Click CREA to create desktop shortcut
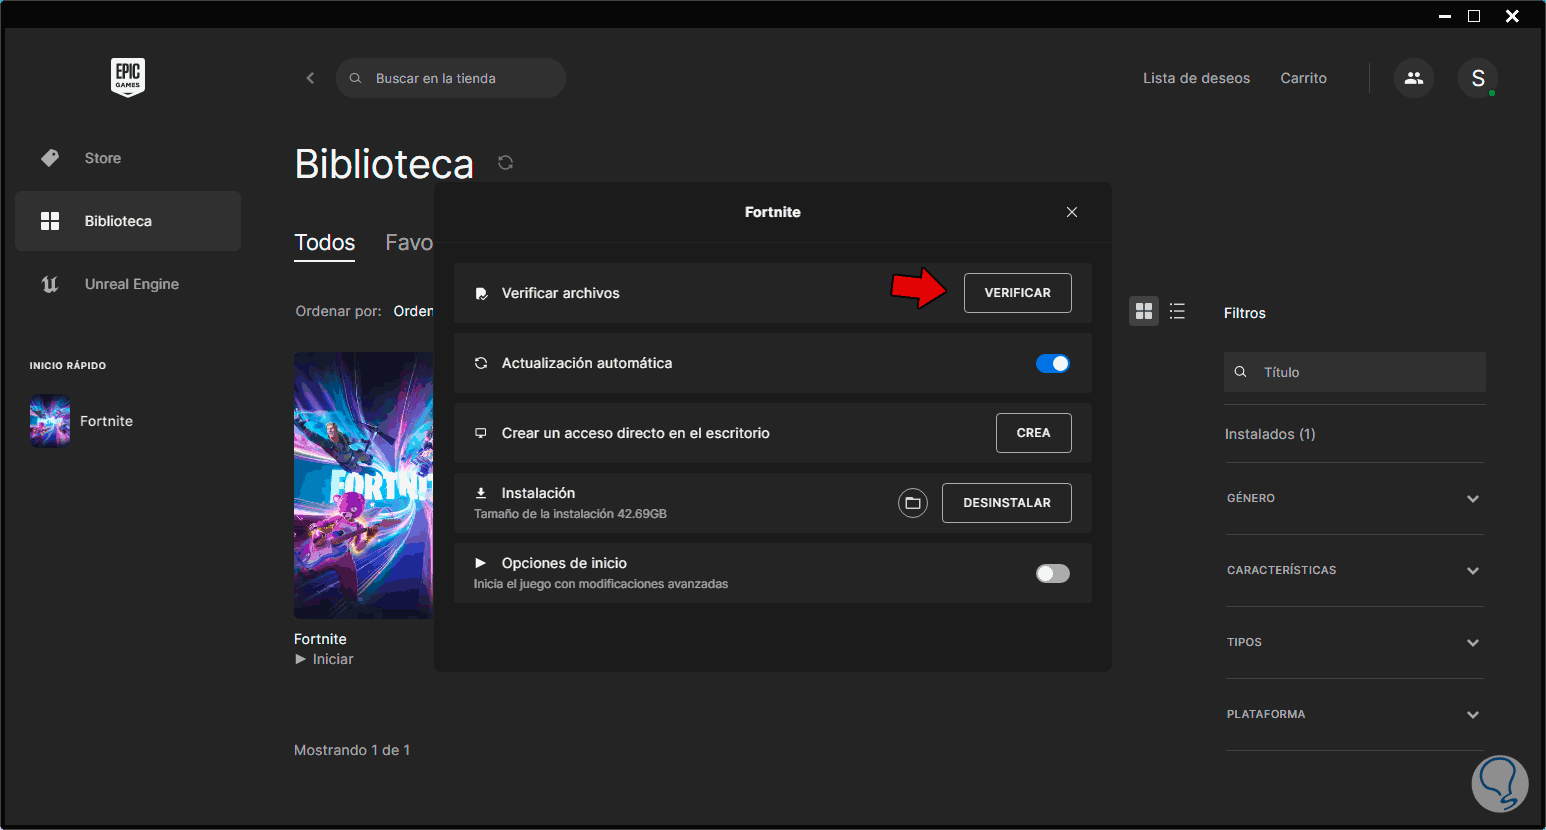This screenshot has height=830, width=1546. 1034,433
